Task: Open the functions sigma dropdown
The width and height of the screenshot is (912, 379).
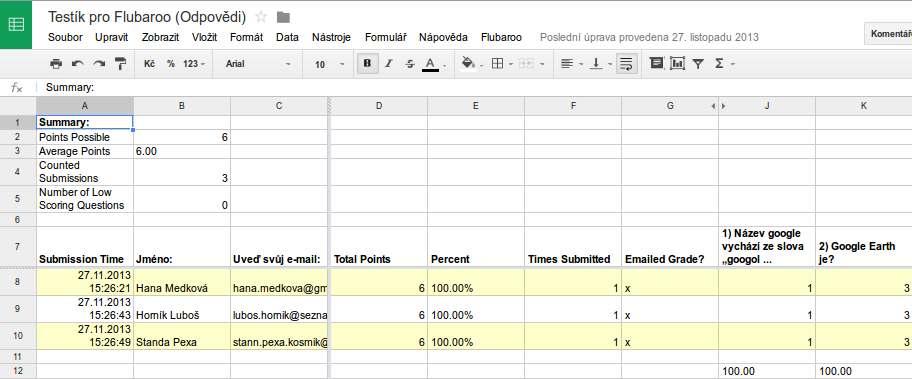Action: pyautogui.click(x=724, y=64)
